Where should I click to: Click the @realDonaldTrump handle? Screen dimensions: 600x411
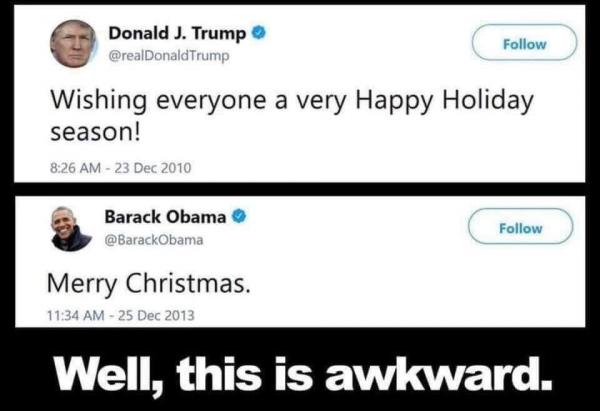pyautogui.click(x=169, y=56)
